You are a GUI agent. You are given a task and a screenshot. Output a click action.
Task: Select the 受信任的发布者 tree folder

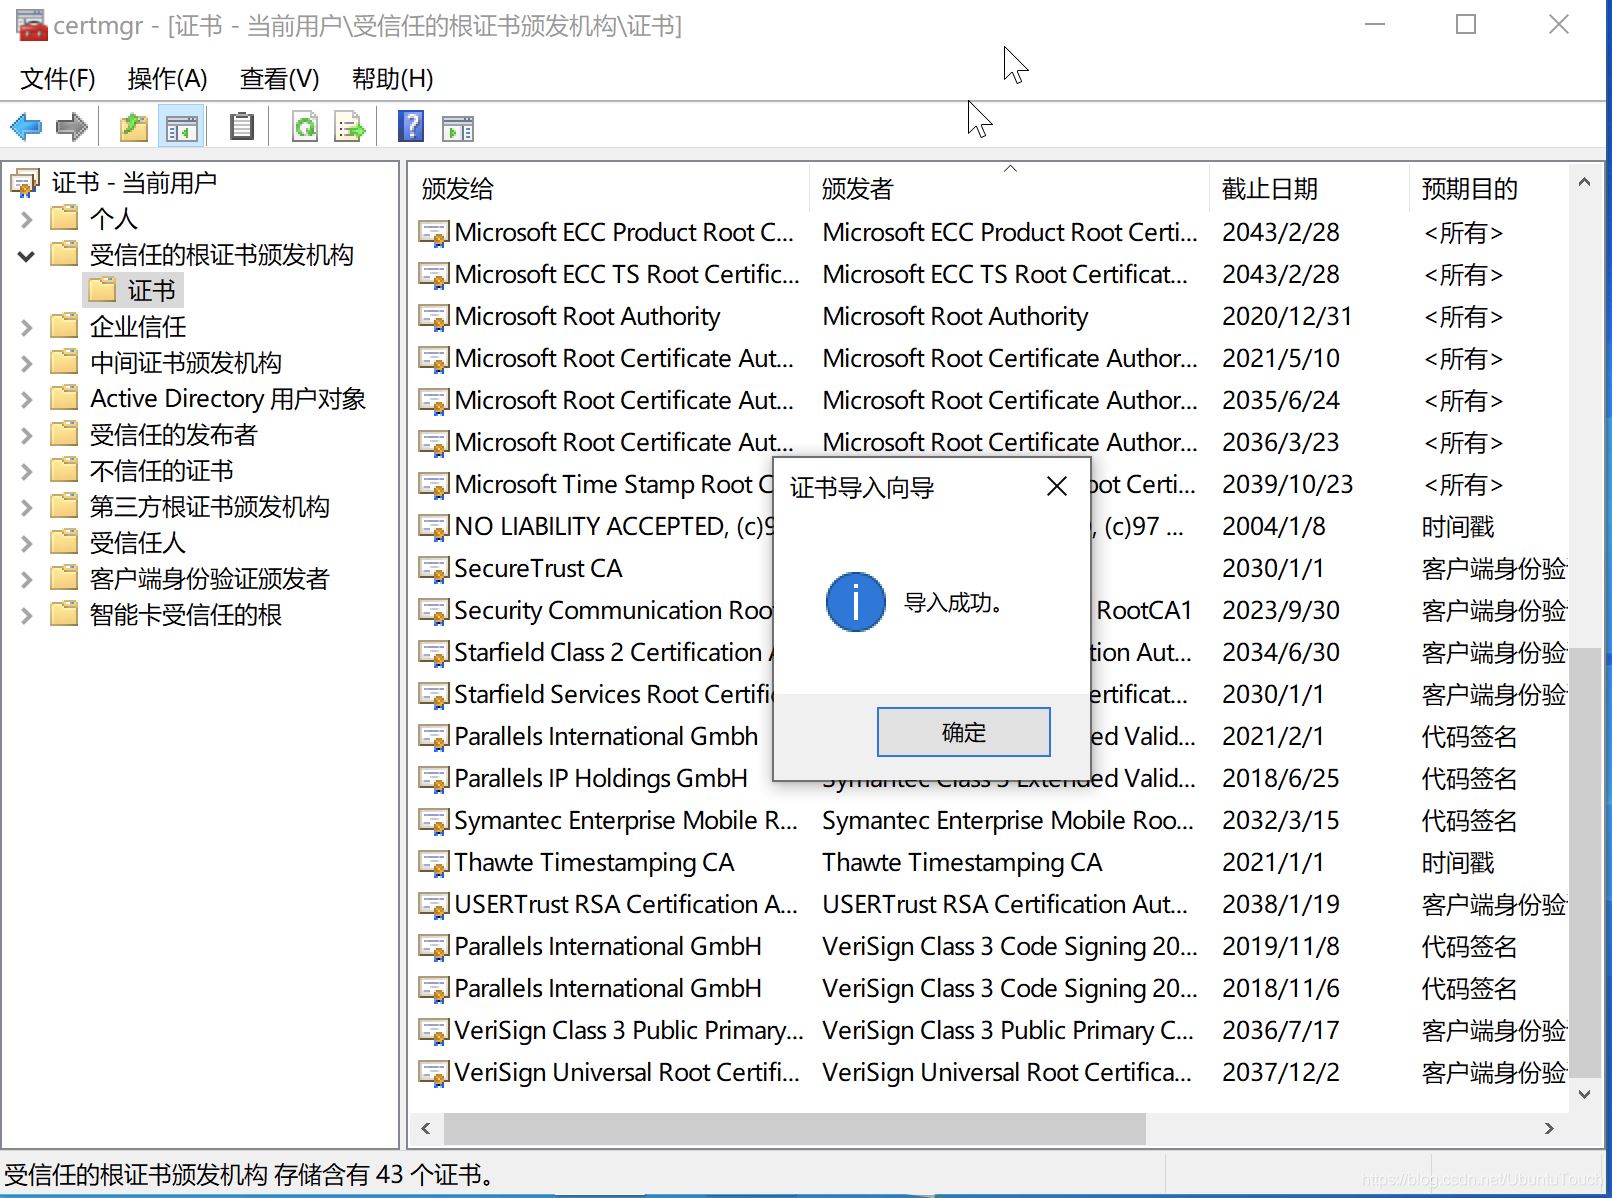(x=173, y=435)
